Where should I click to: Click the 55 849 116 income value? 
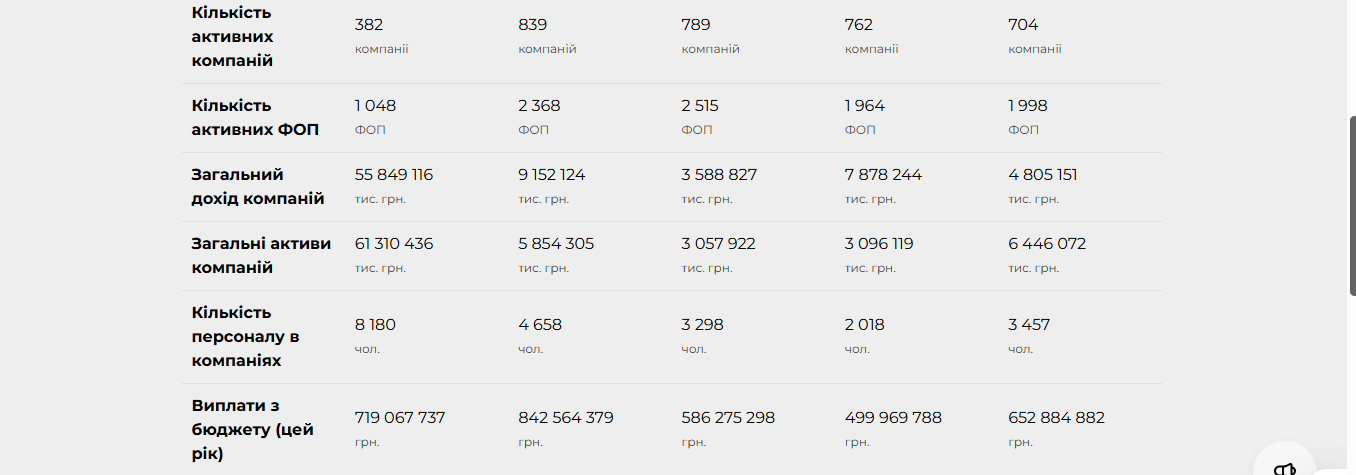tap(394, 175)
